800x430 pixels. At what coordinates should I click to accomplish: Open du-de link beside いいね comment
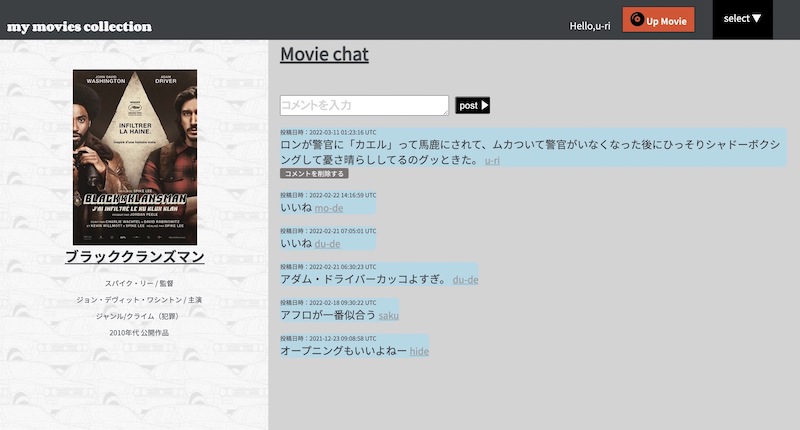[327, 244]
